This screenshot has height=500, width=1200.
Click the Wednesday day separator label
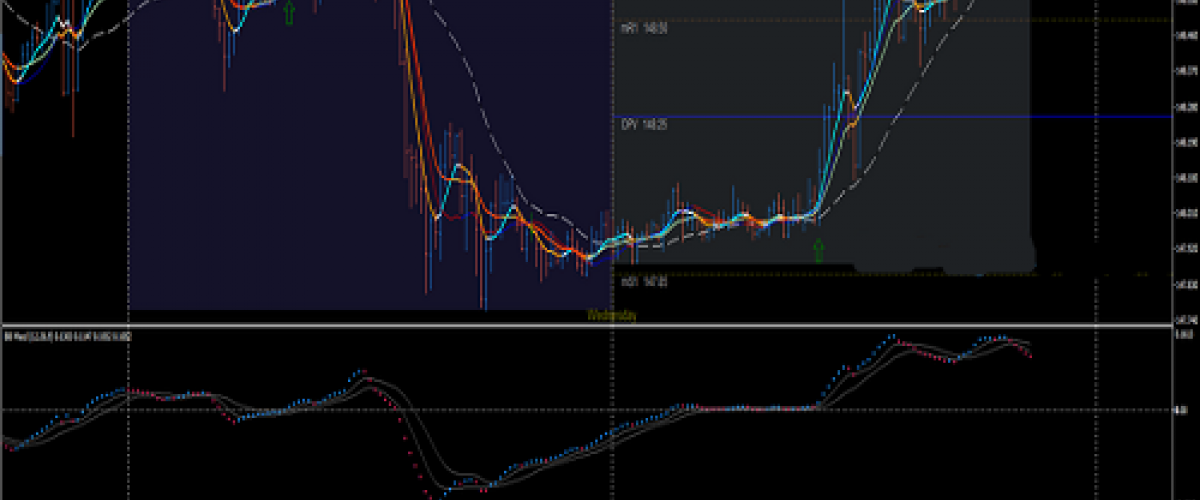coord(611,315)
